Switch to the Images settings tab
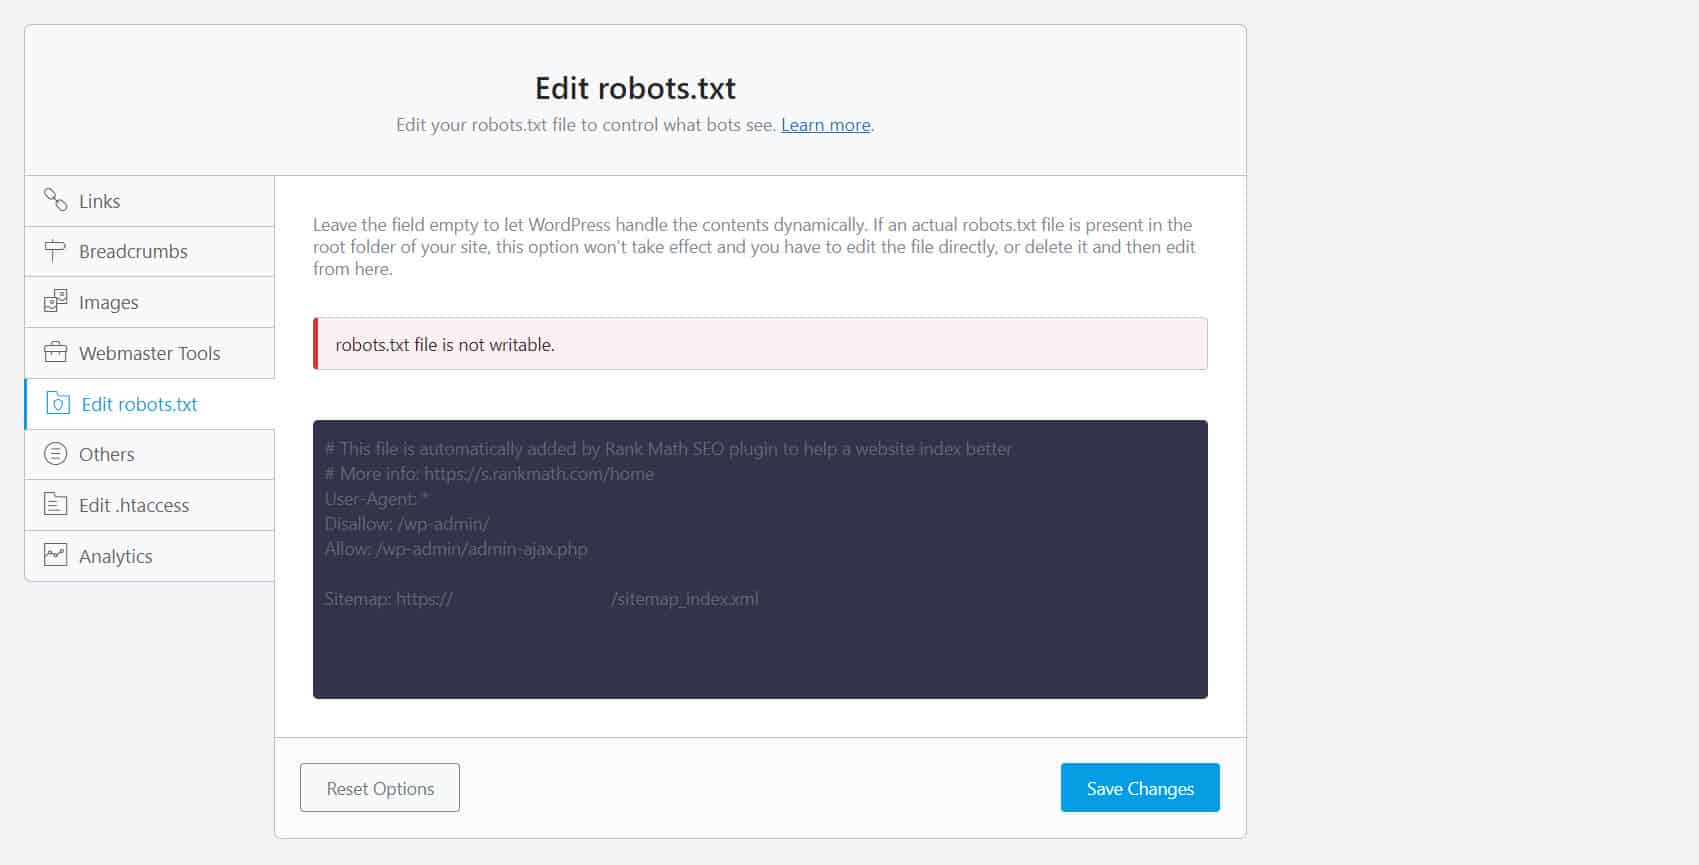 110,301
